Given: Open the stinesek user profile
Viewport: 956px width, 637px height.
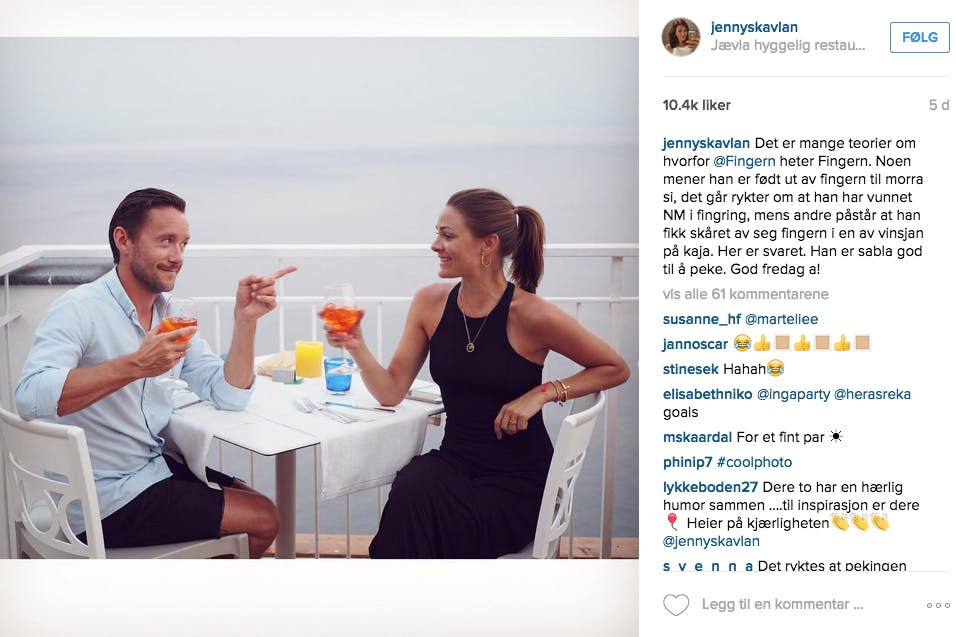Looking at the screenshot, I should click(691, 369).
